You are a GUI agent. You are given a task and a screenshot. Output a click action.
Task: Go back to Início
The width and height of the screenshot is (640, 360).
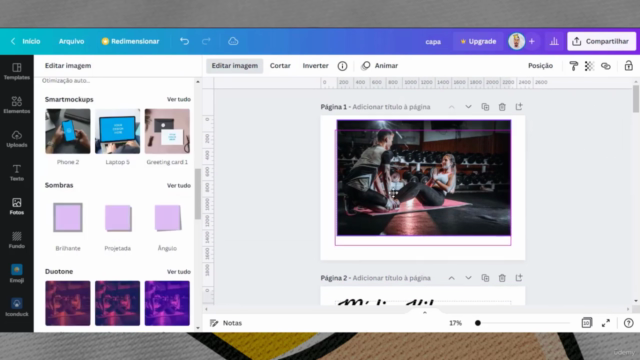click(x=26, y=41)
